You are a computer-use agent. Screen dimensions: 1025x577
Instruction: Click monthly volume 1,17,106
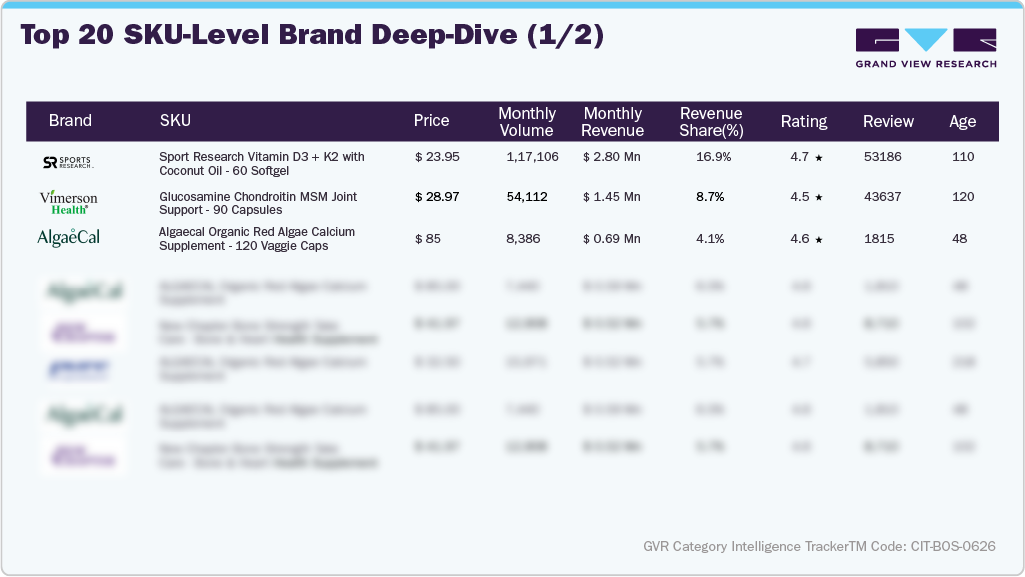point(533,157)
